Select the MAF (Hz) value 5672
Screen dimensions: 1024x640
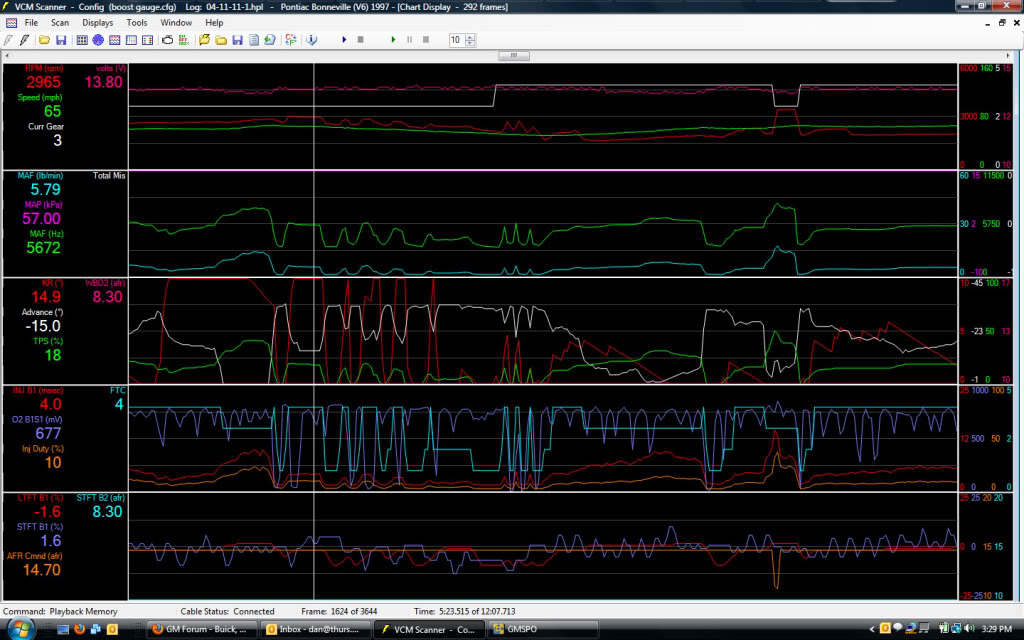(43, 248)
